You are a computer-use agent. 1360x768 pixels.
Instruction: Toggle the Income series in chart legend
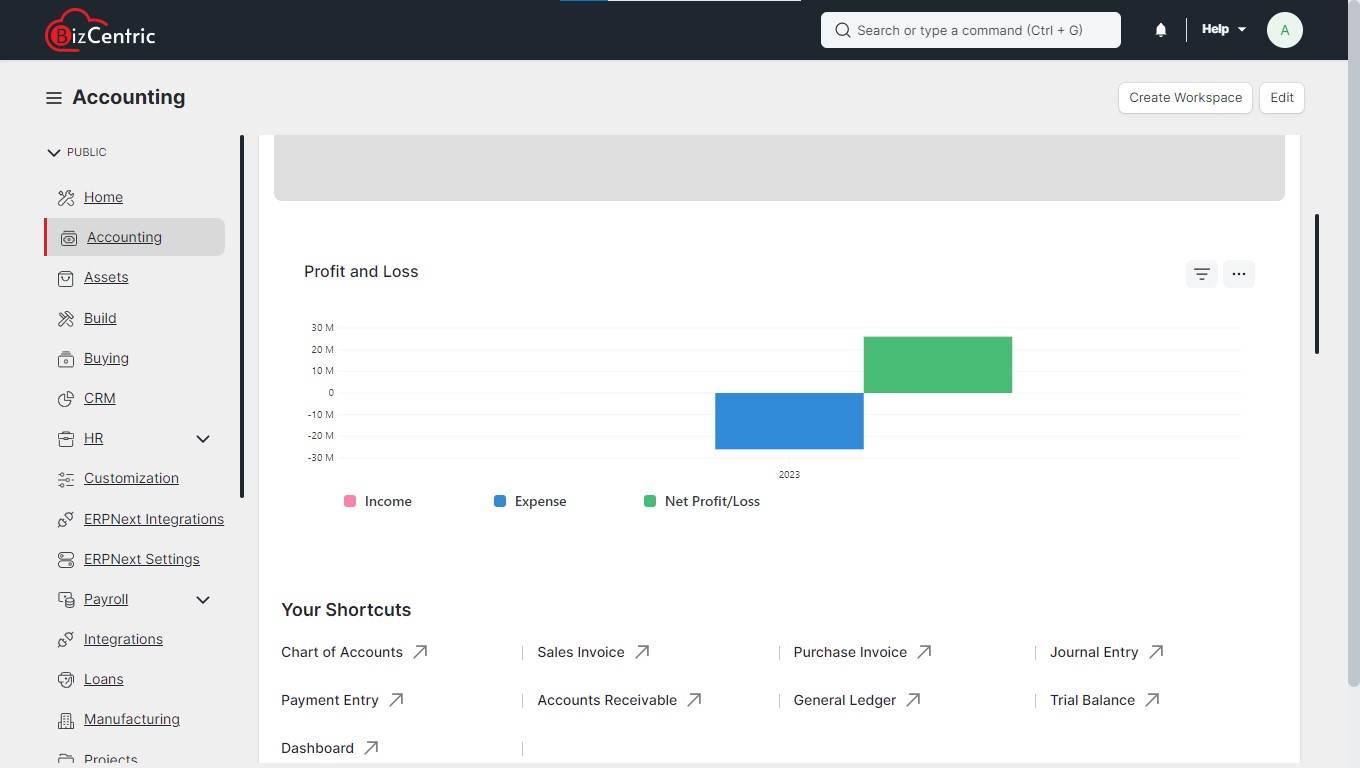click(378, 501)
